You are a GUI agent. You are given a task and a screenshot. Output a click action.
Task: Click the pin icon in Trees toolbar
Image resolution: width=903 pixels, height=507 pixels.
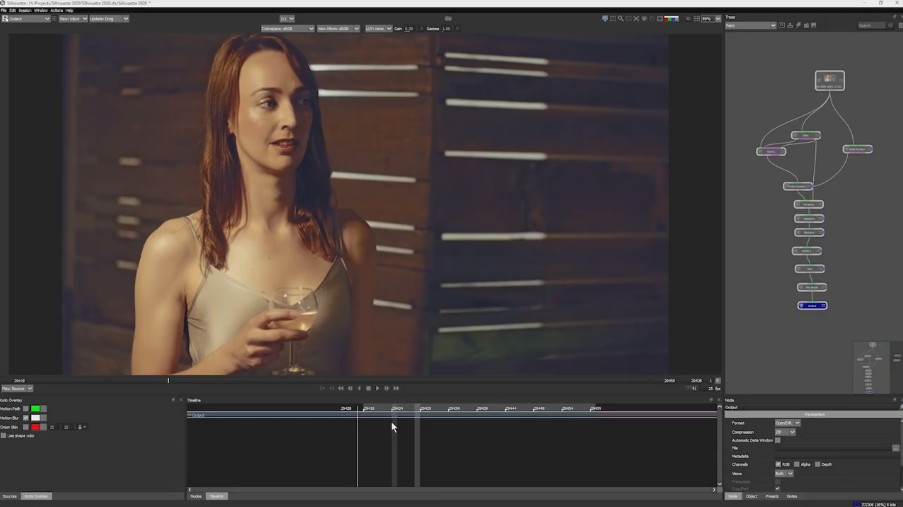pos(798,25)
